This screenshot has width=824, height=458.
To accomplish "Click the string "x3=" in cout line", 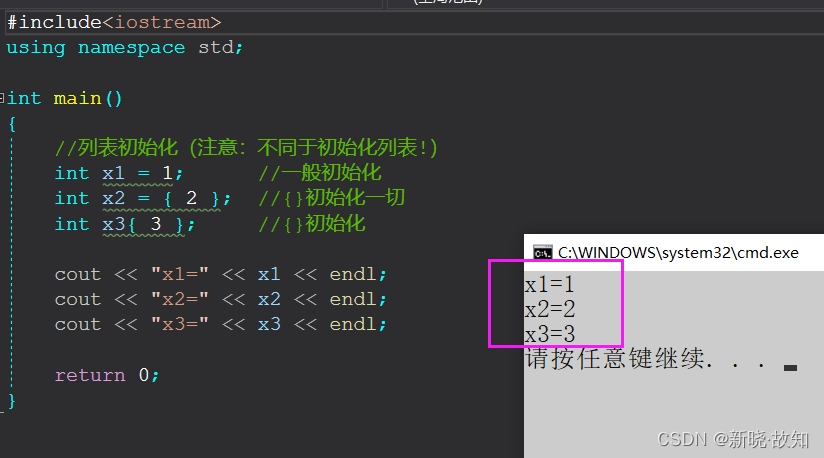I will click(x=180, y=325).
